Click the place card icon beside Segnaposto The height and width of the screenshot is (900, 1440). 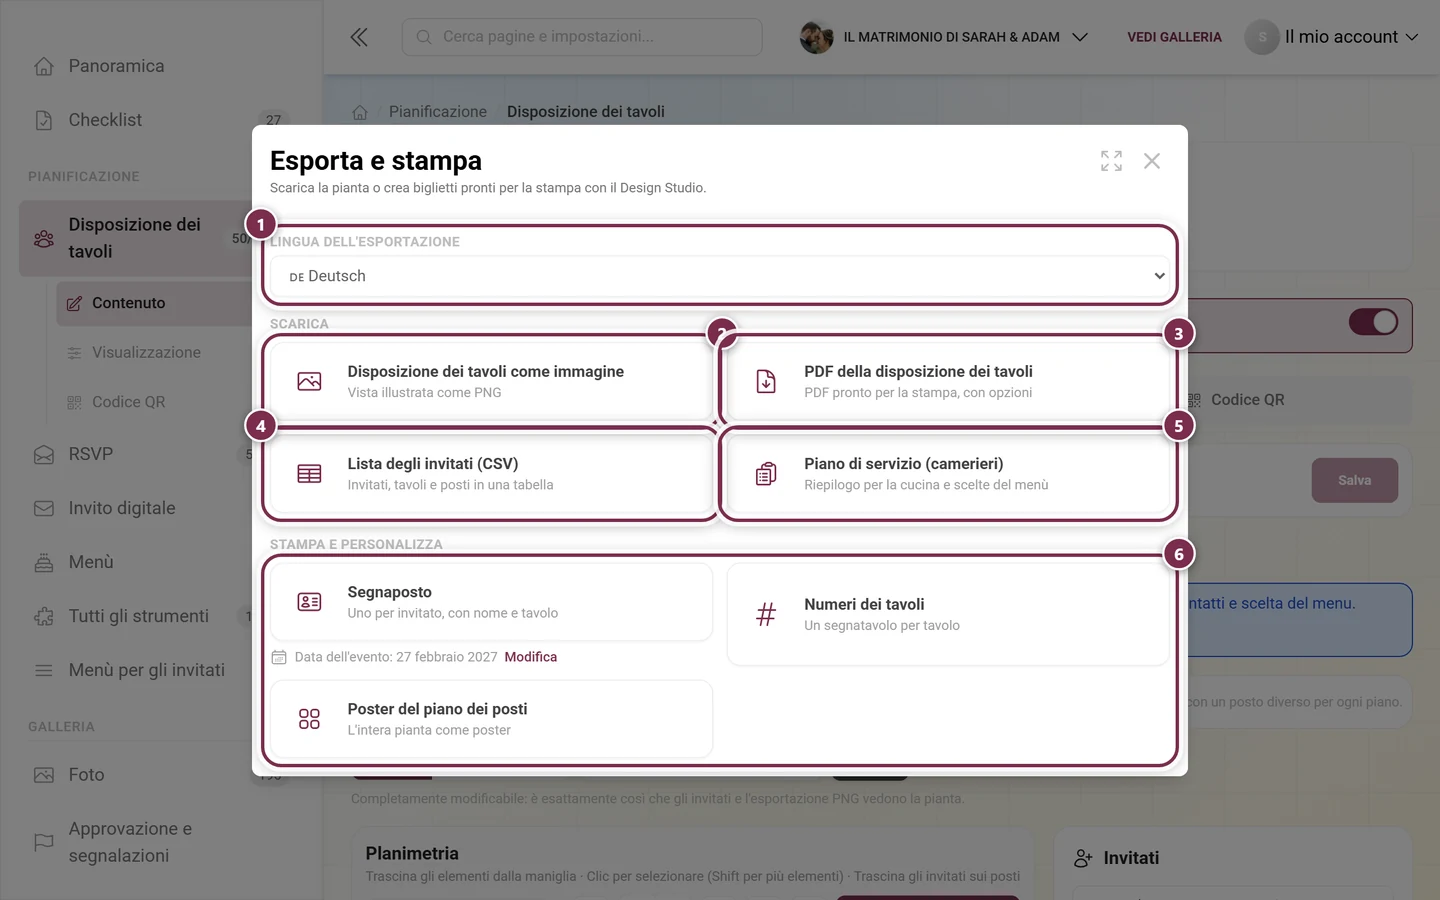[x=309, y=602]
